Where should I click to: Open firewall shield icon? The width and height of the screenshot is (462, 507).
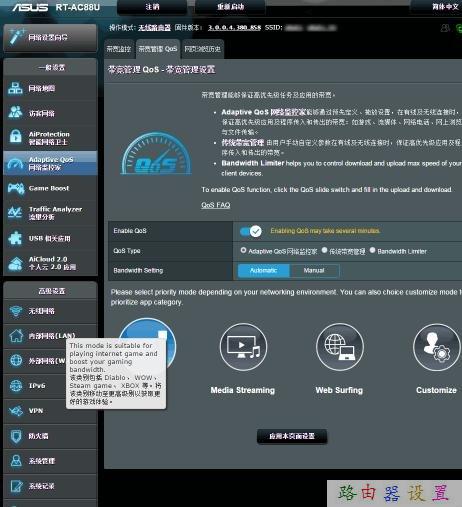15,436
